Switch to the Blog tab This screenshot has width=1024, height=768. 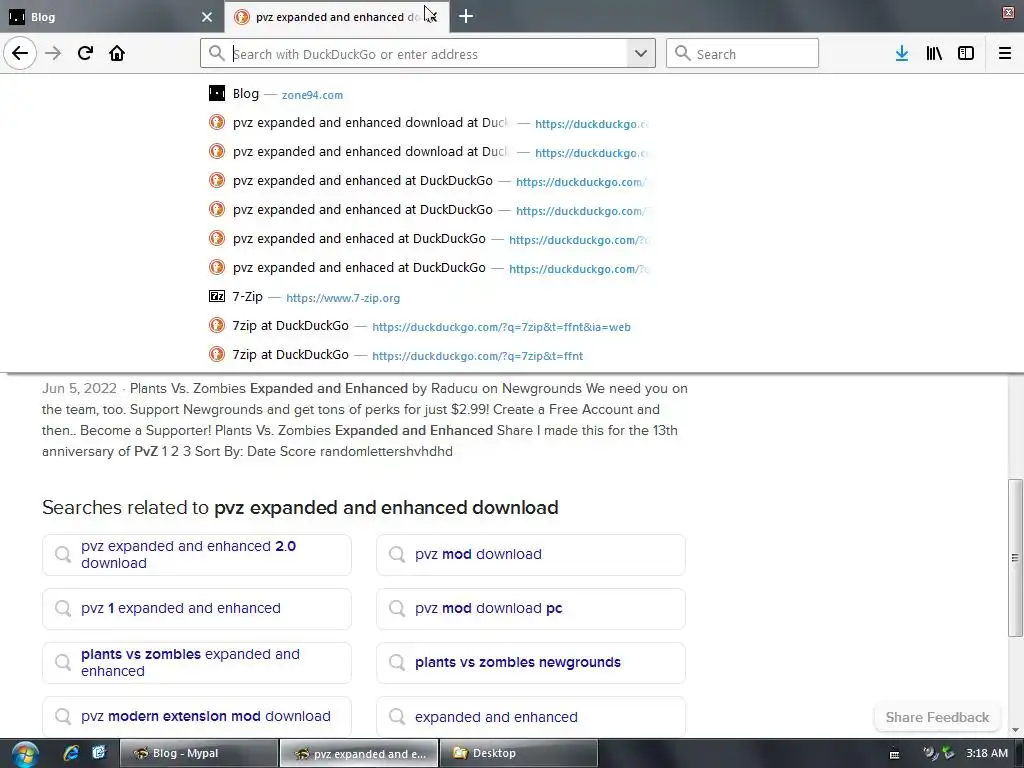click(x=112, y=17)
